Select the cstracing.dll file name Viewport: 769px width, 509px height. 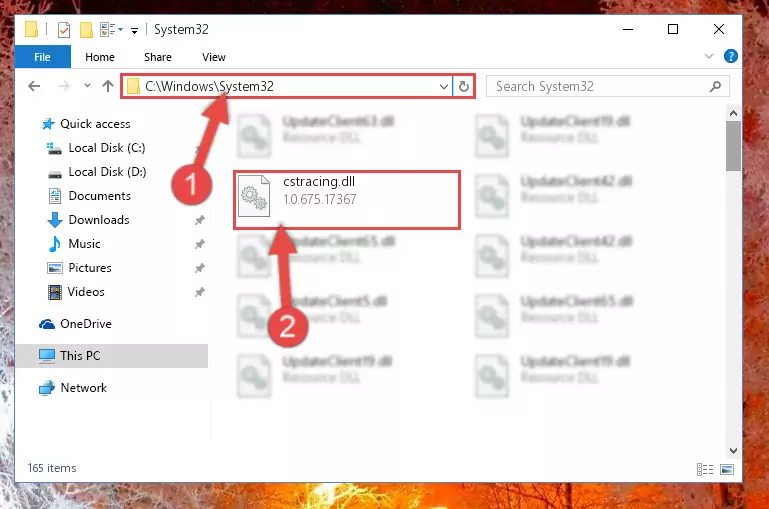click(319, 181)
